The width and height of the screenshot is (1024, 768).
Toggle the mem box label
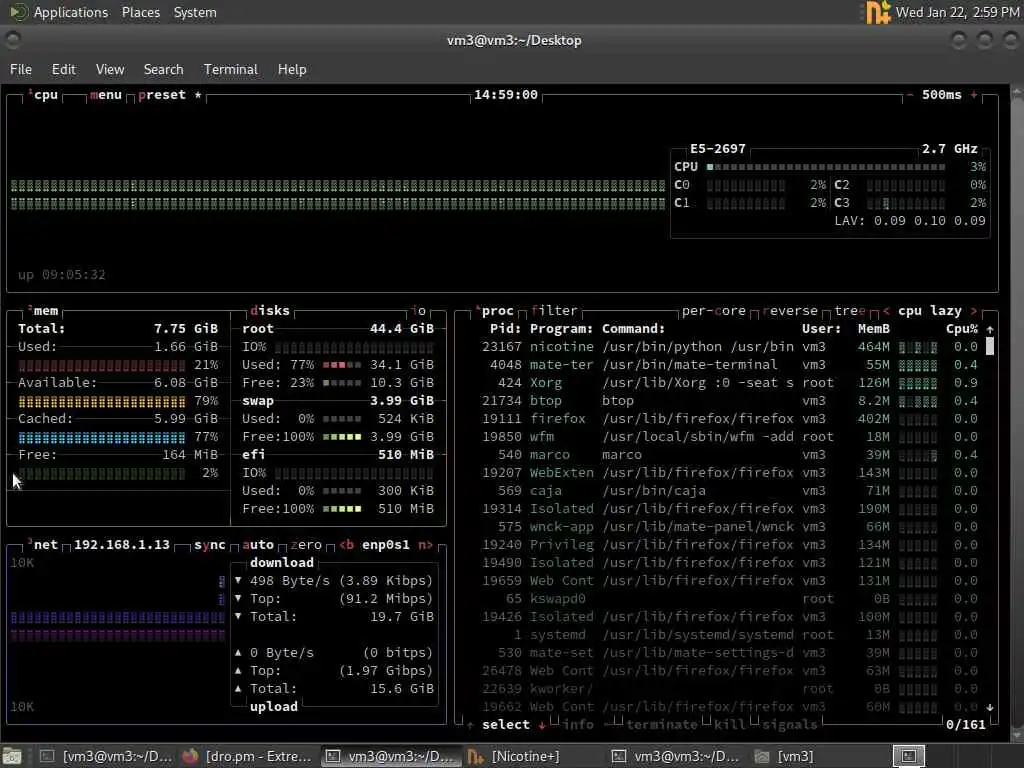[x=43, y=311]
